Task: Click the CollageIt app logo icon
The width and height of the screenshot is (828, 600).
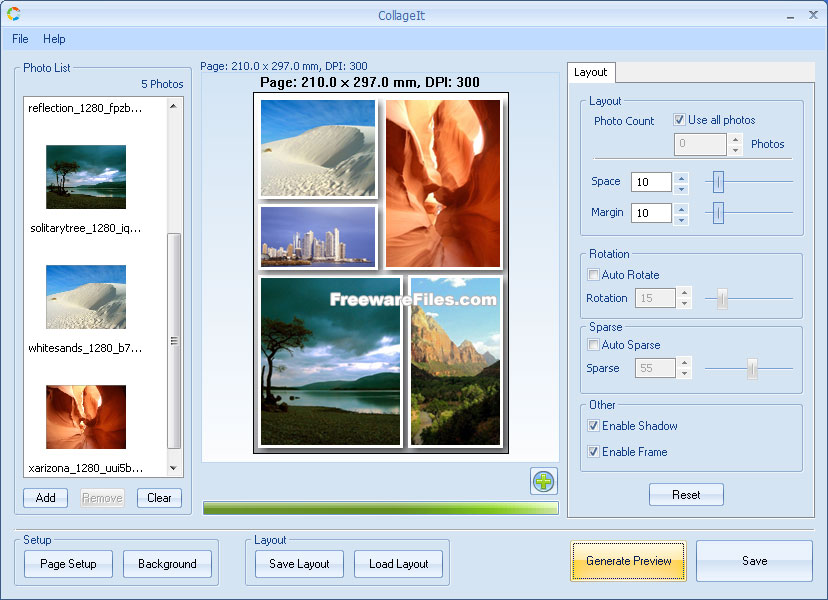Action: pos(13,14)
